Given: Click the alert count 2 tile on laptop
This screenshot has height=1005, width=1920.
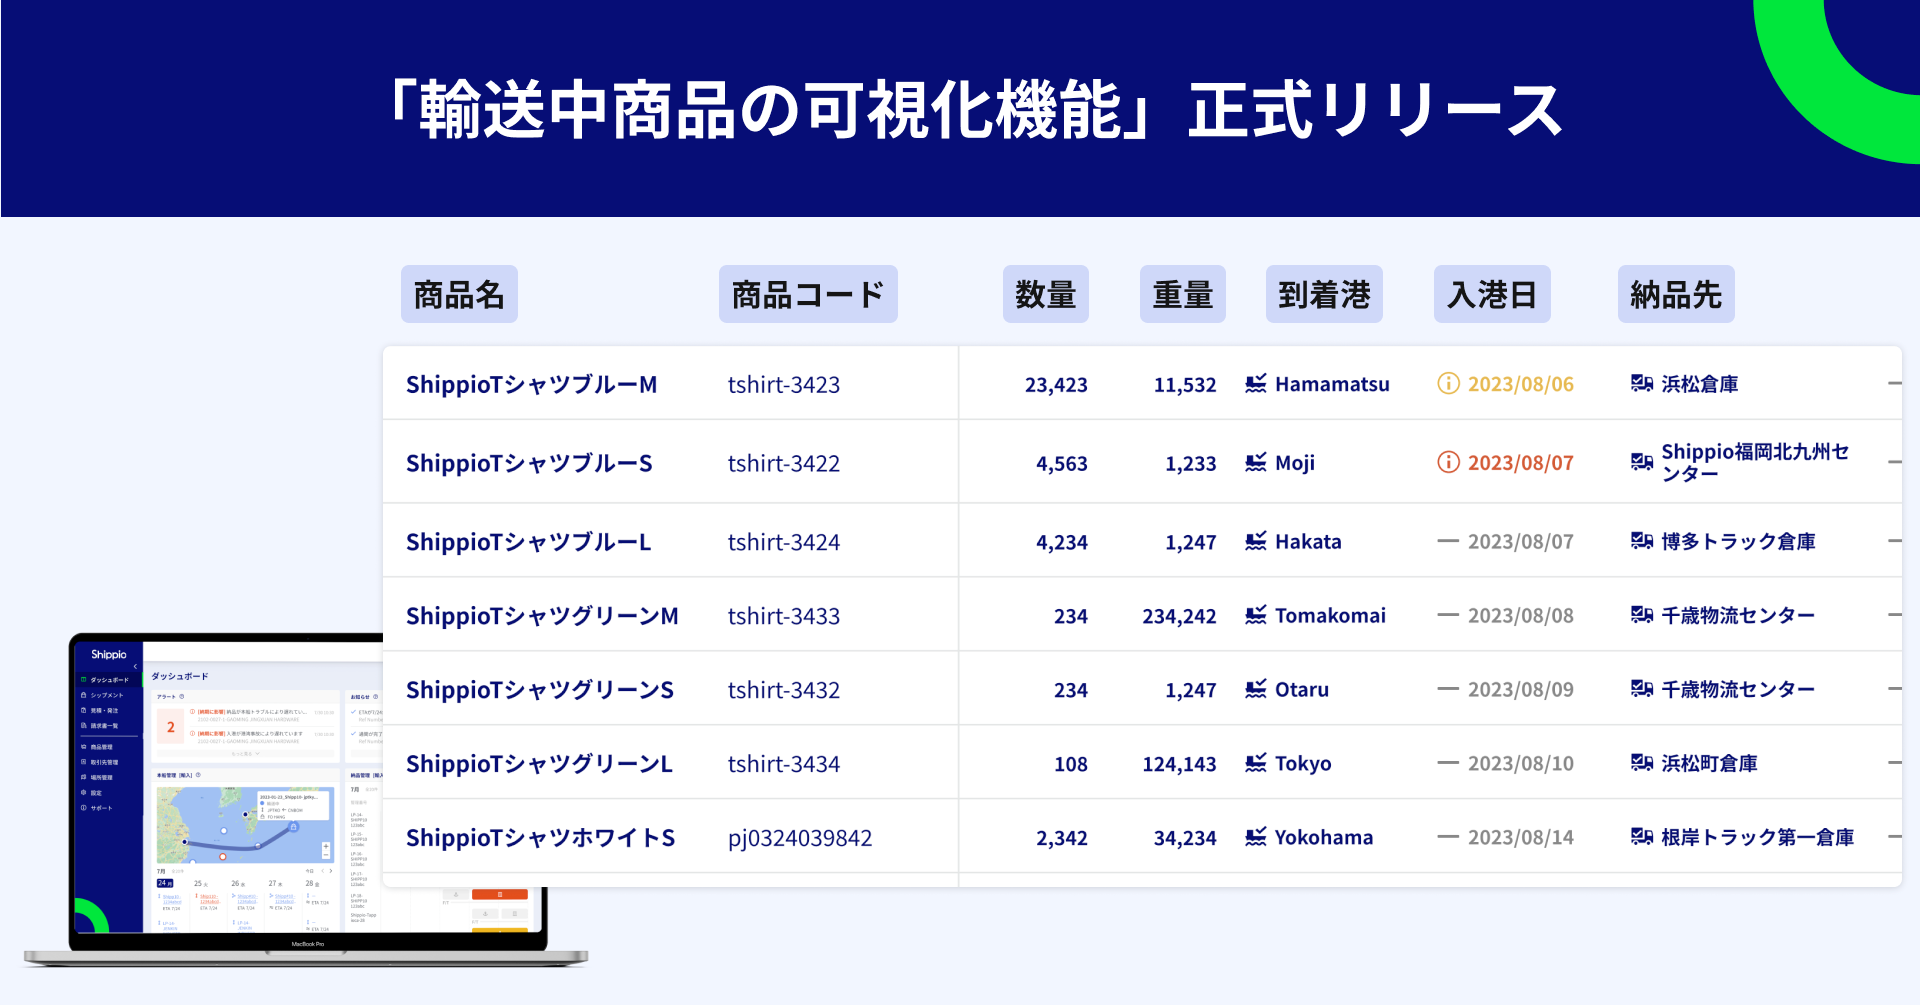Looking at the screenshot, I should point(171,727).
